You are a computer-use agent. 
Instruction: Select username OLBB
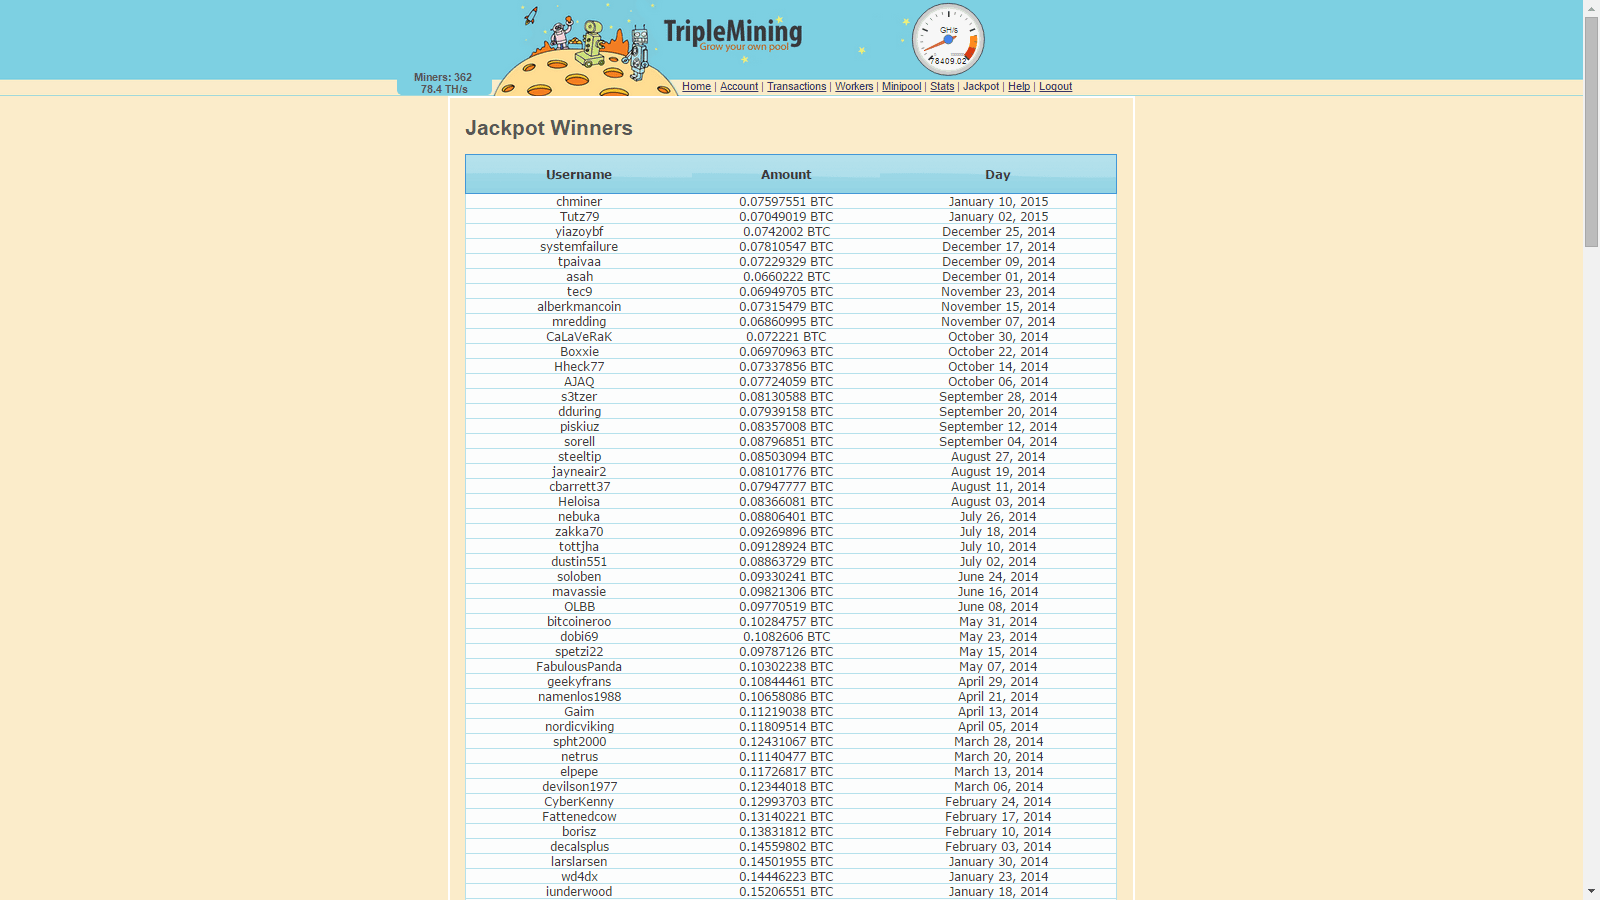click(x=579, y=607)
